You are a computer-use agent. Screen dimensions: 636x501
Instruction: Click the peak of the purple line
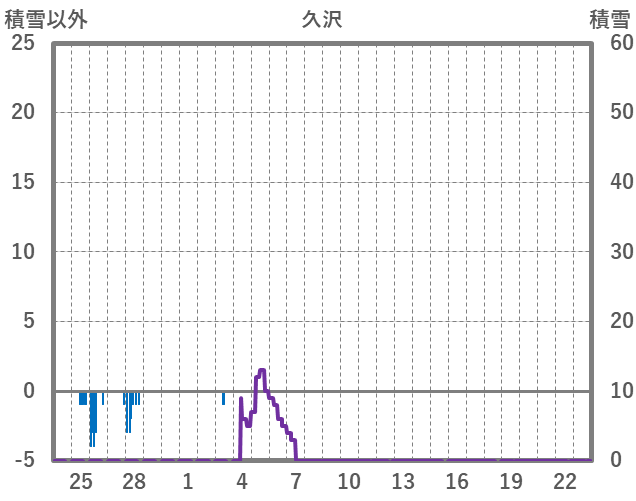pos(261,371)
